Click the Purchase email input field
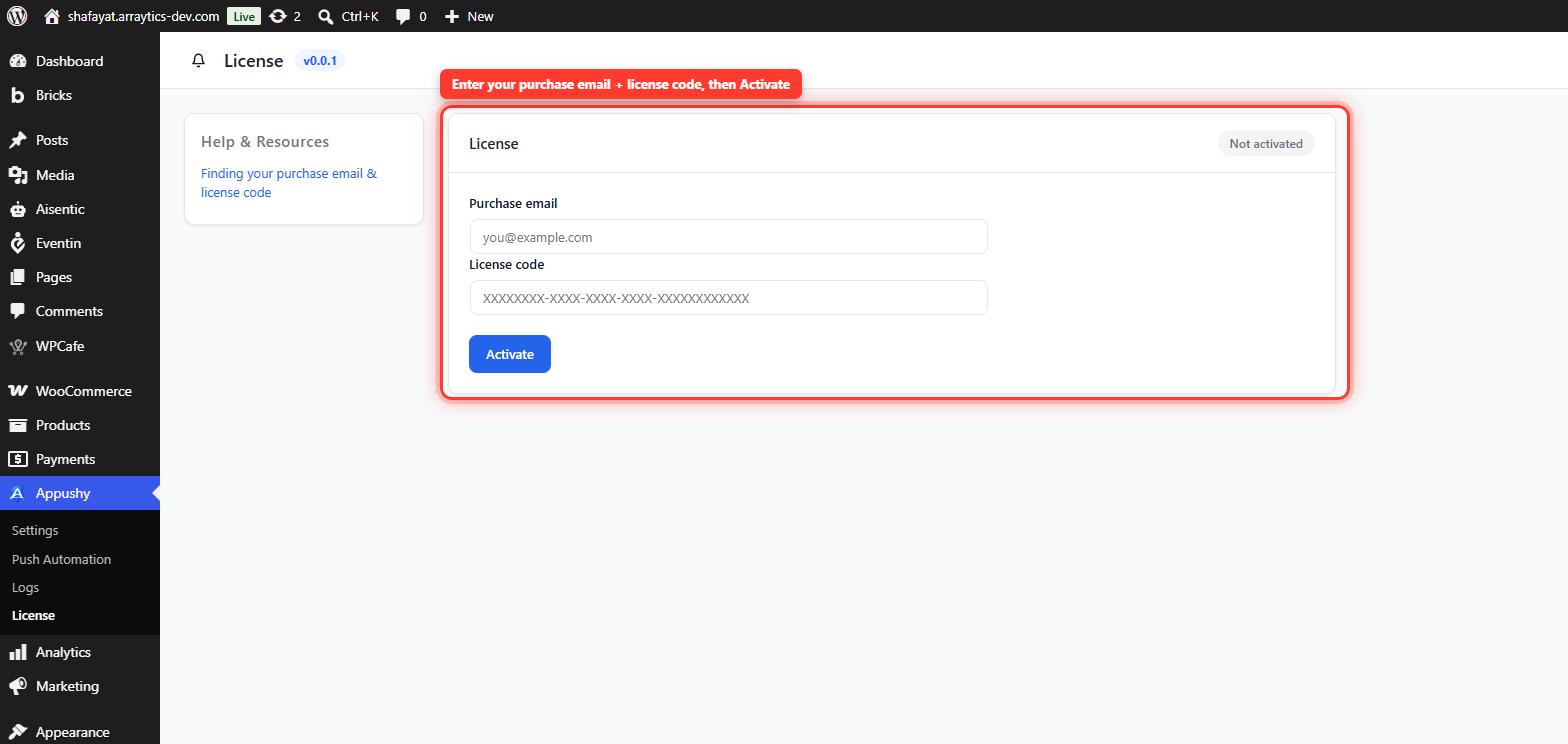Screen dimensions: 1568x744 click(728, 237)
